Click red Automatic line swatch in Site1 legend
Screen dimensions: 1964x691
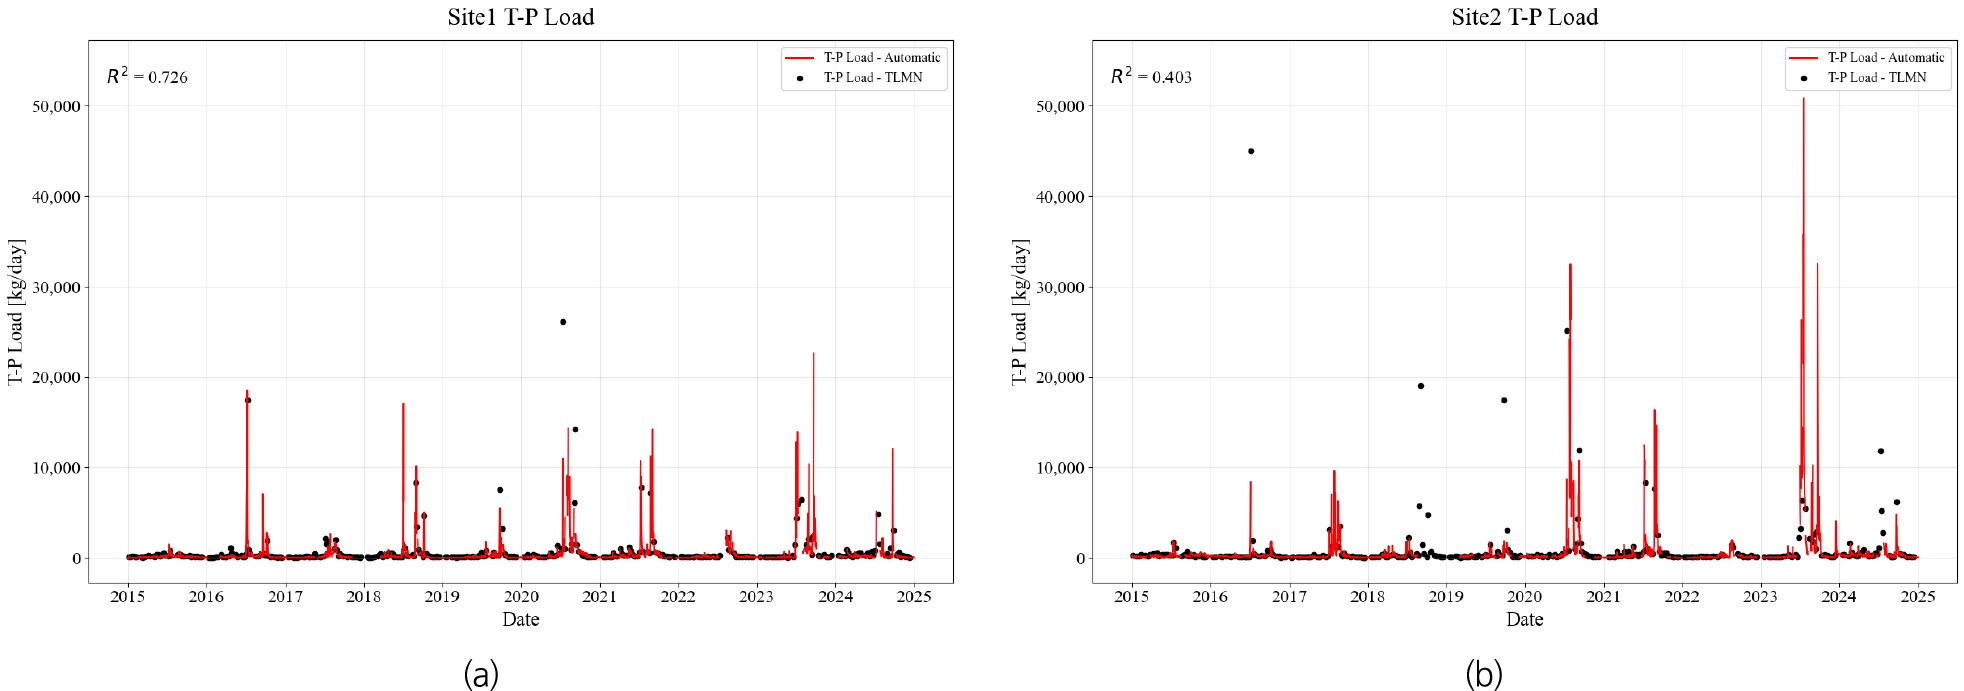coord(800,58)
